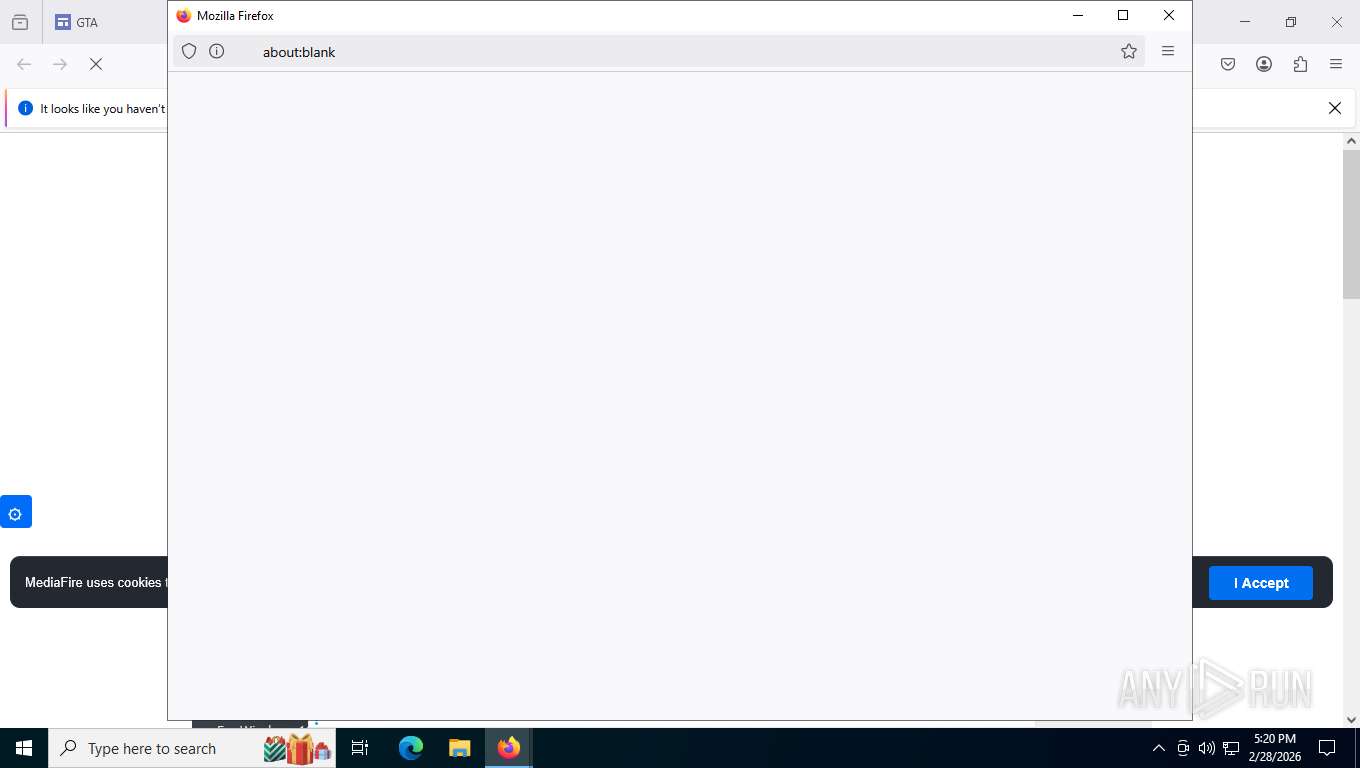The height and width of the screenshot is (768, 1360).
Task: Go back in the background Firefox window
Action: 24,64
